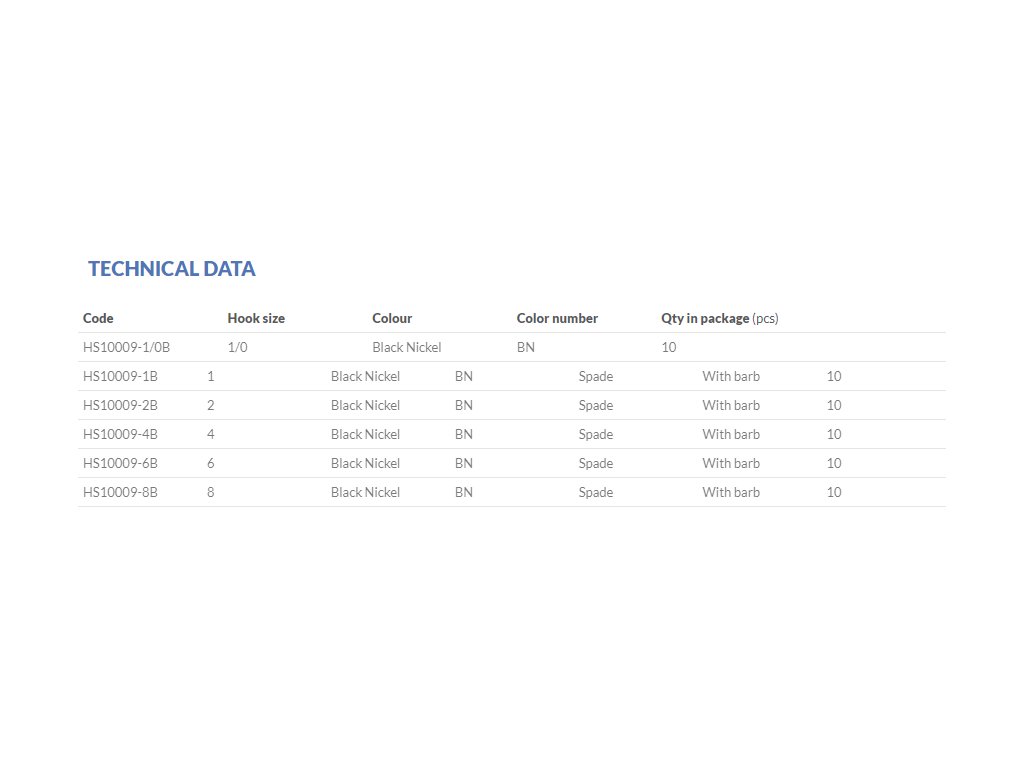This screenshot has height=768, width=1024.
Task: Select product code HS10009-6B
Action: tap(120, 463)
